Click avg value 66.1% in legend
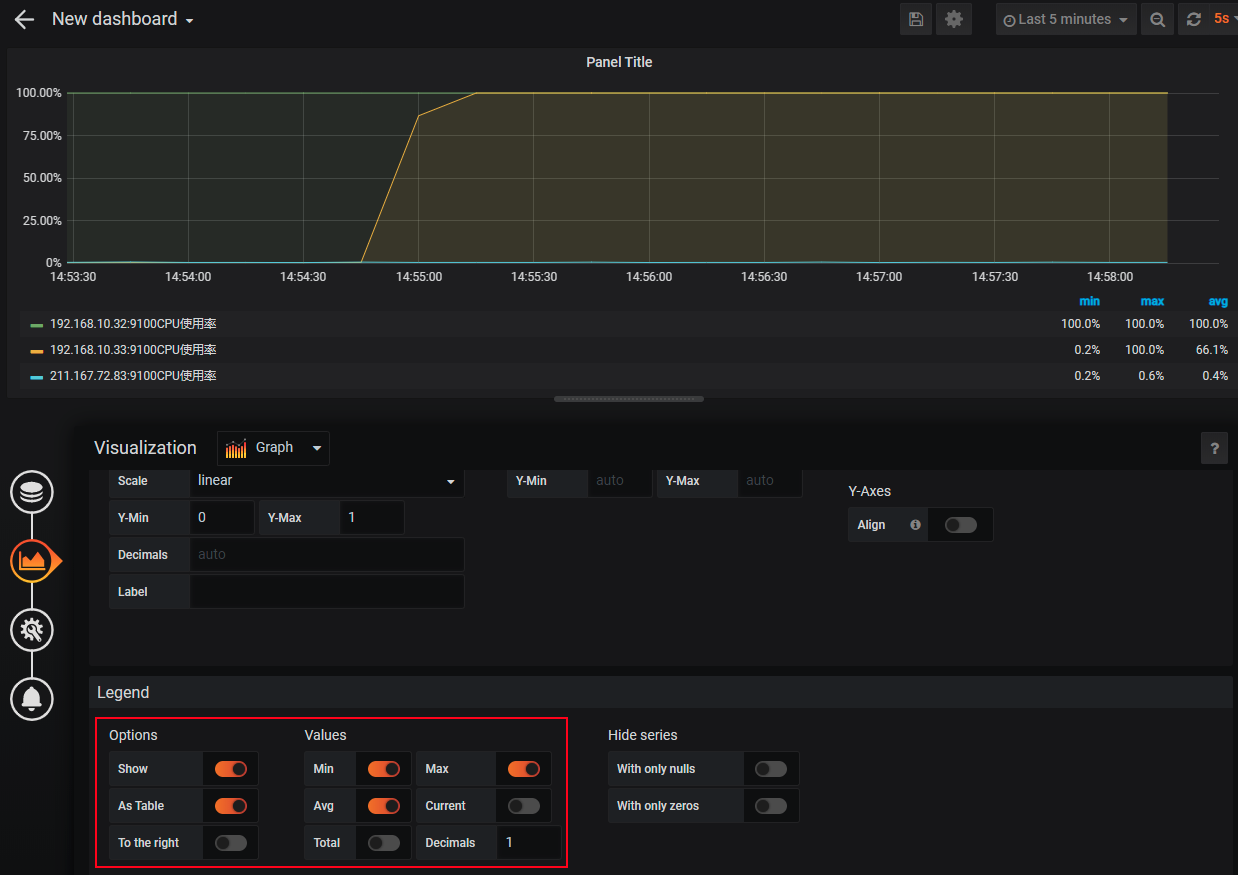 1212,350
